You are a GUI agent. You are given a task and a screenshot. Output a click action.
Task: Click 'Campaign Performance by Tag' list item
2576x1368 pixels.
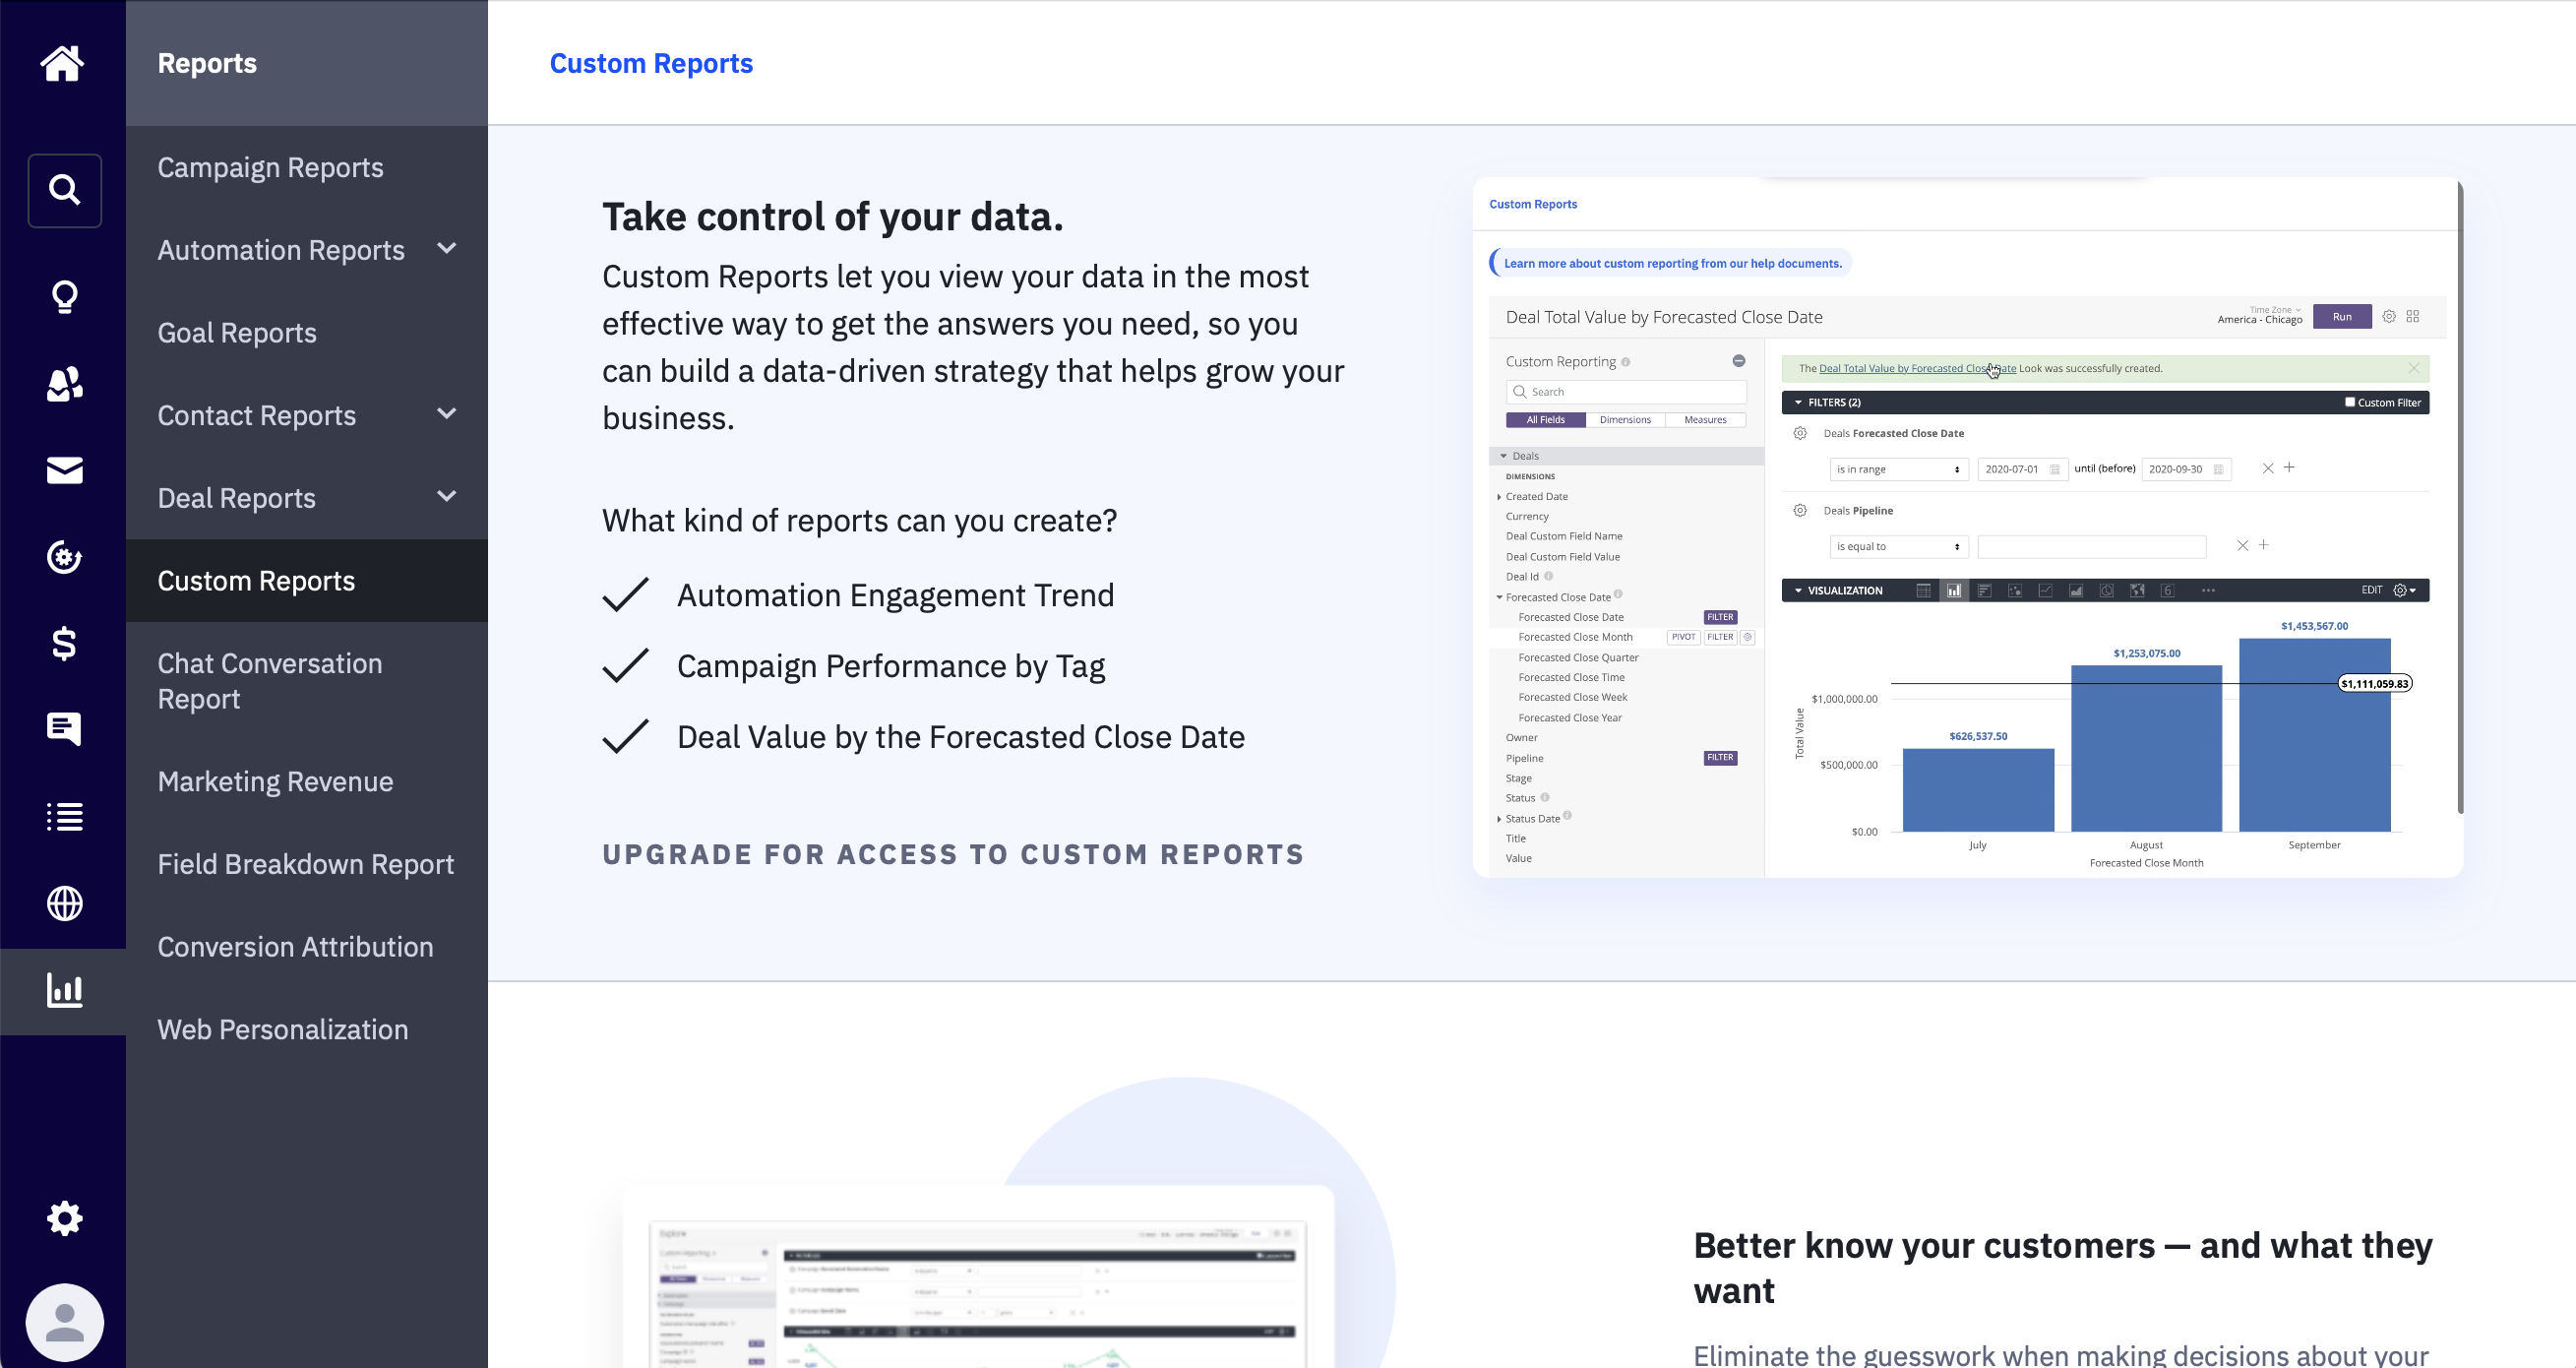(x=891, y=666)
